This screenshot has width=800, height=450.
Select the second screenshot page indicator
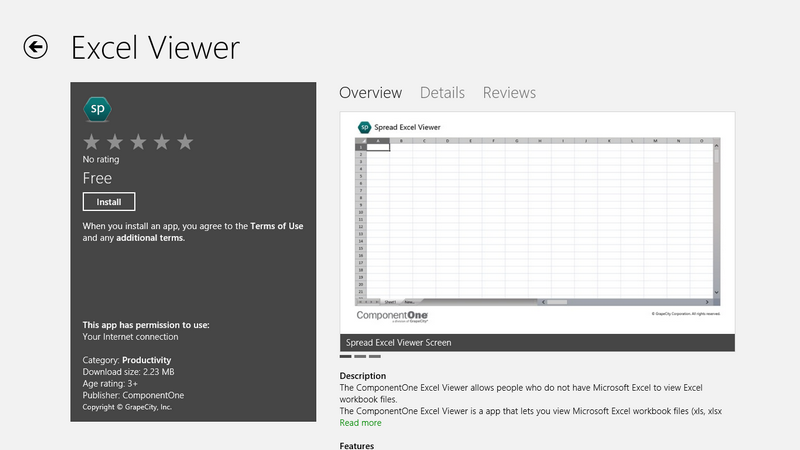point(360,356)
